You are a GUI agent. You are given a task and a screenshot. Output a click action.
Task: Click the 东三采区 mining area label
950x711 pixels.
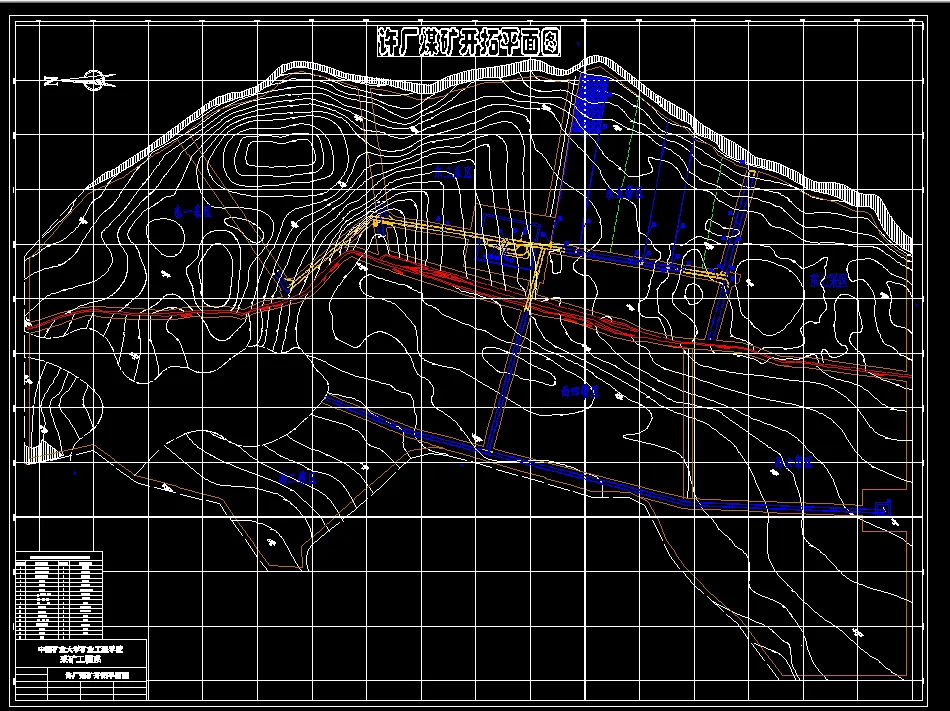point(454,172)
